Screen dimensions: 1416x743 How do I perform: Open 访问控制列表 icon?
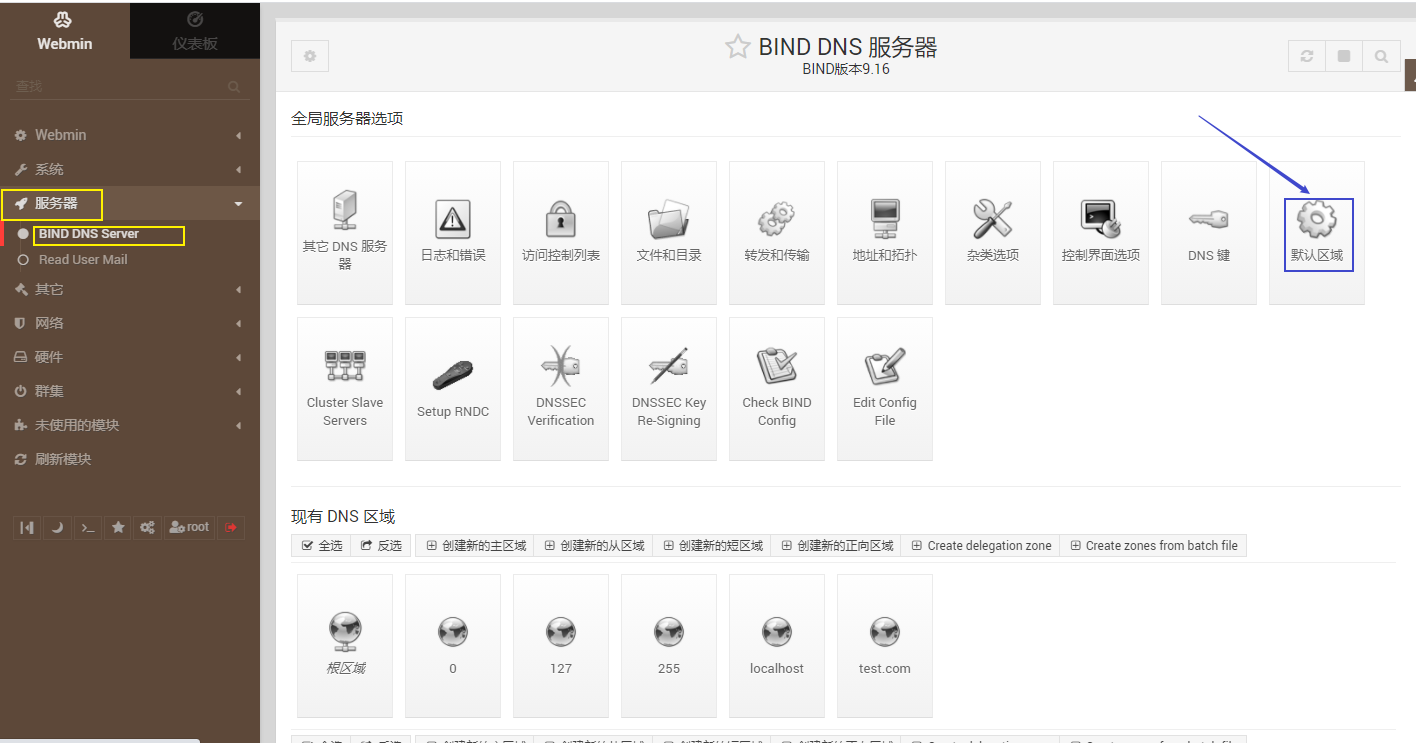561,233
